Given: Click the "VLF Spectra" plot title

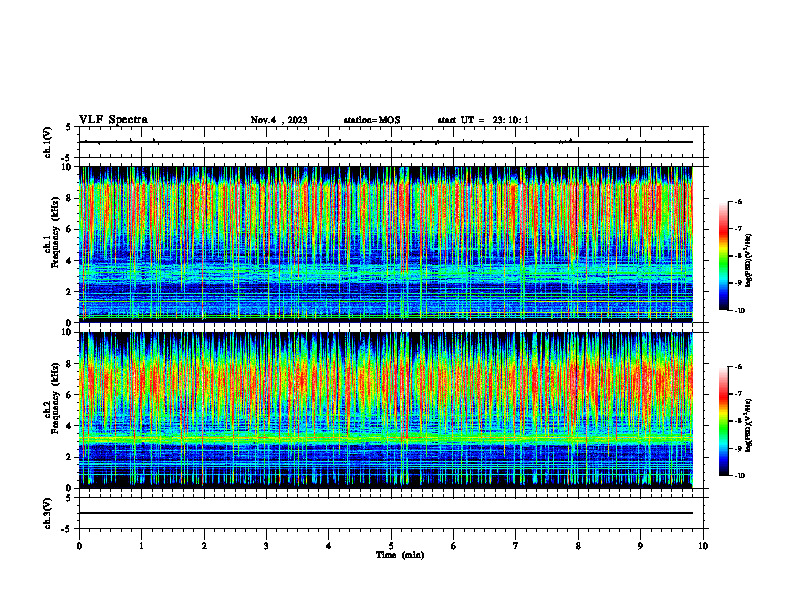Looking at the screenshot, I should 113,120.
